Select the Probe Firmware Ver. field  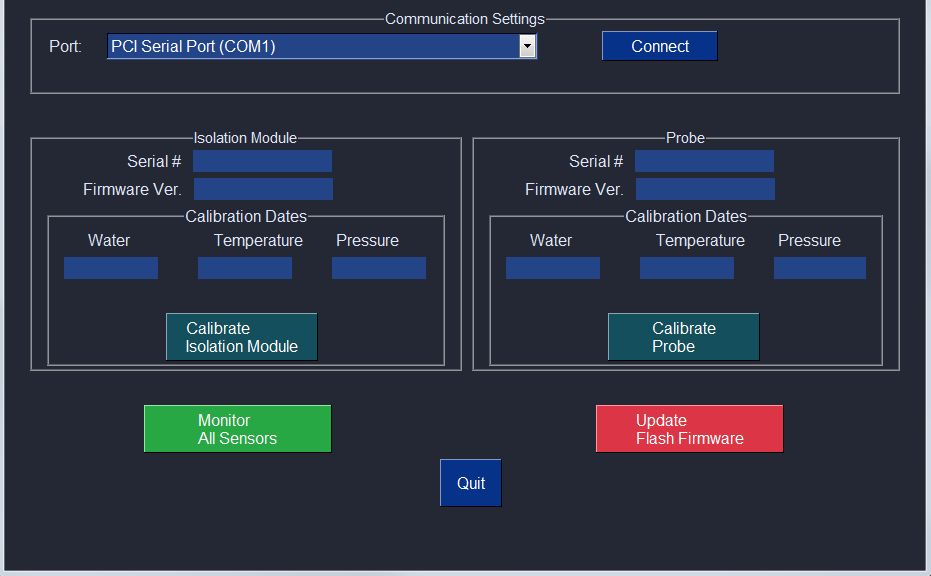[705, 188]
